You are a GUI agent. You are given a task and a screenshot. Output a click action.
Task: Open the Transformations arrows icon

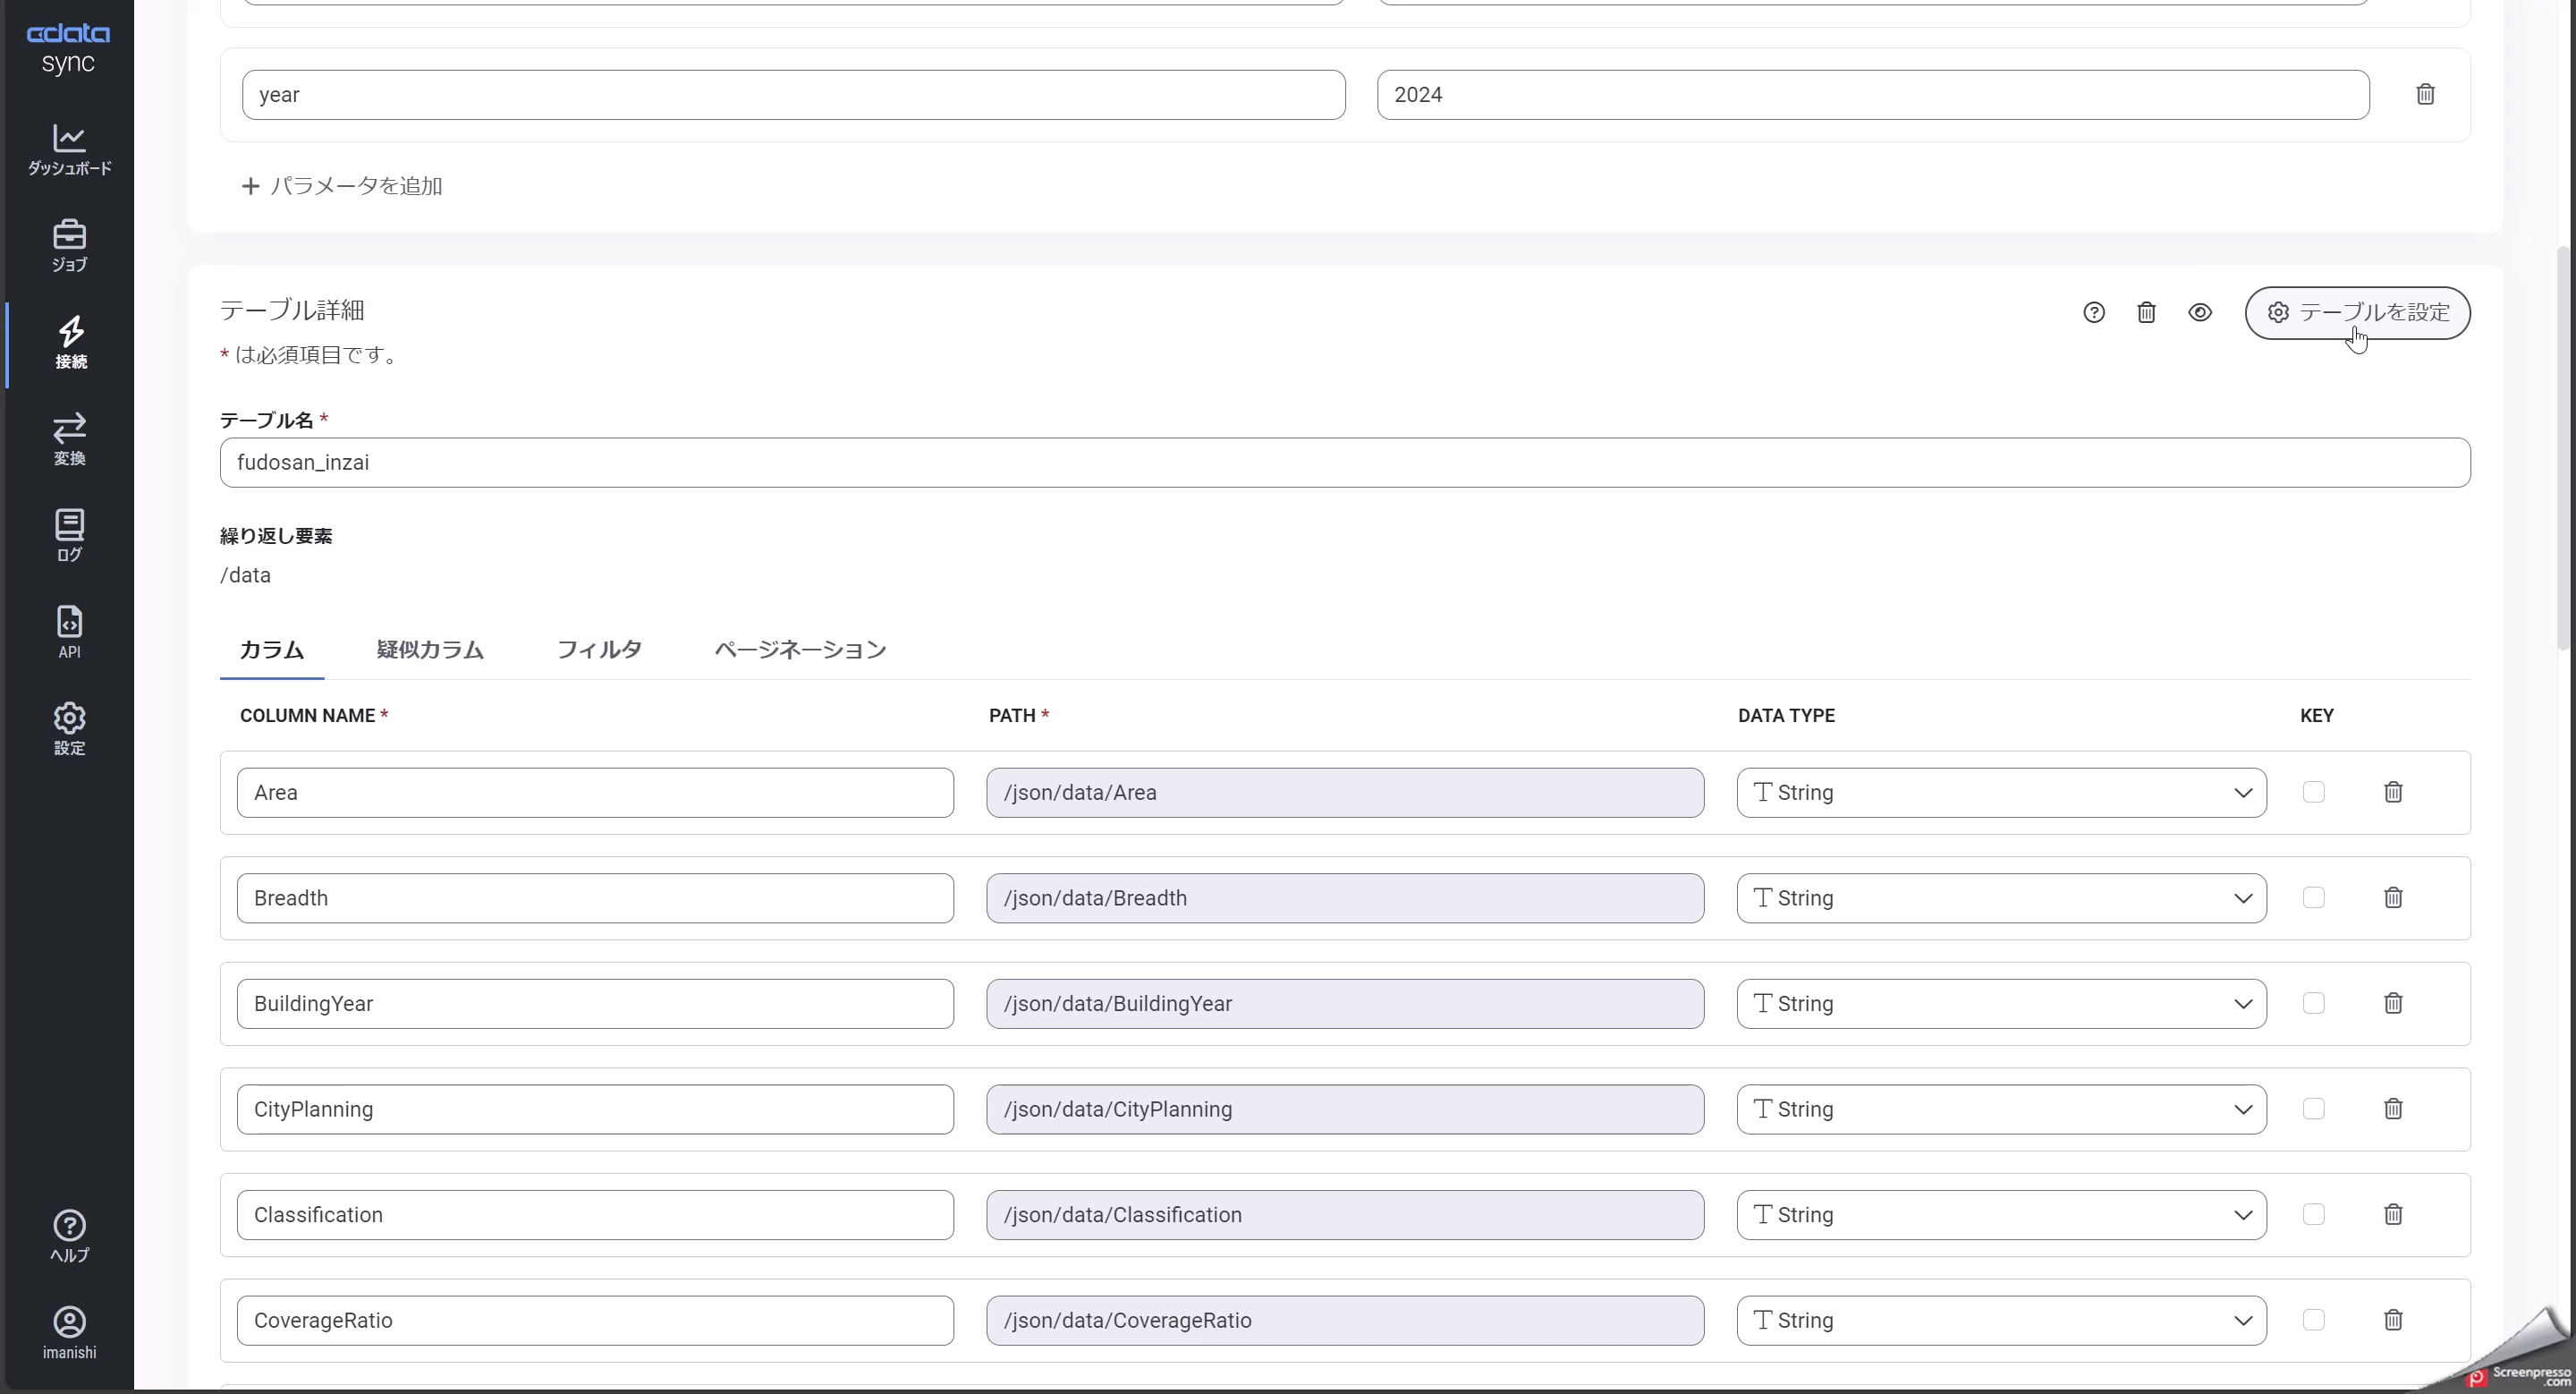click(69, 439)
